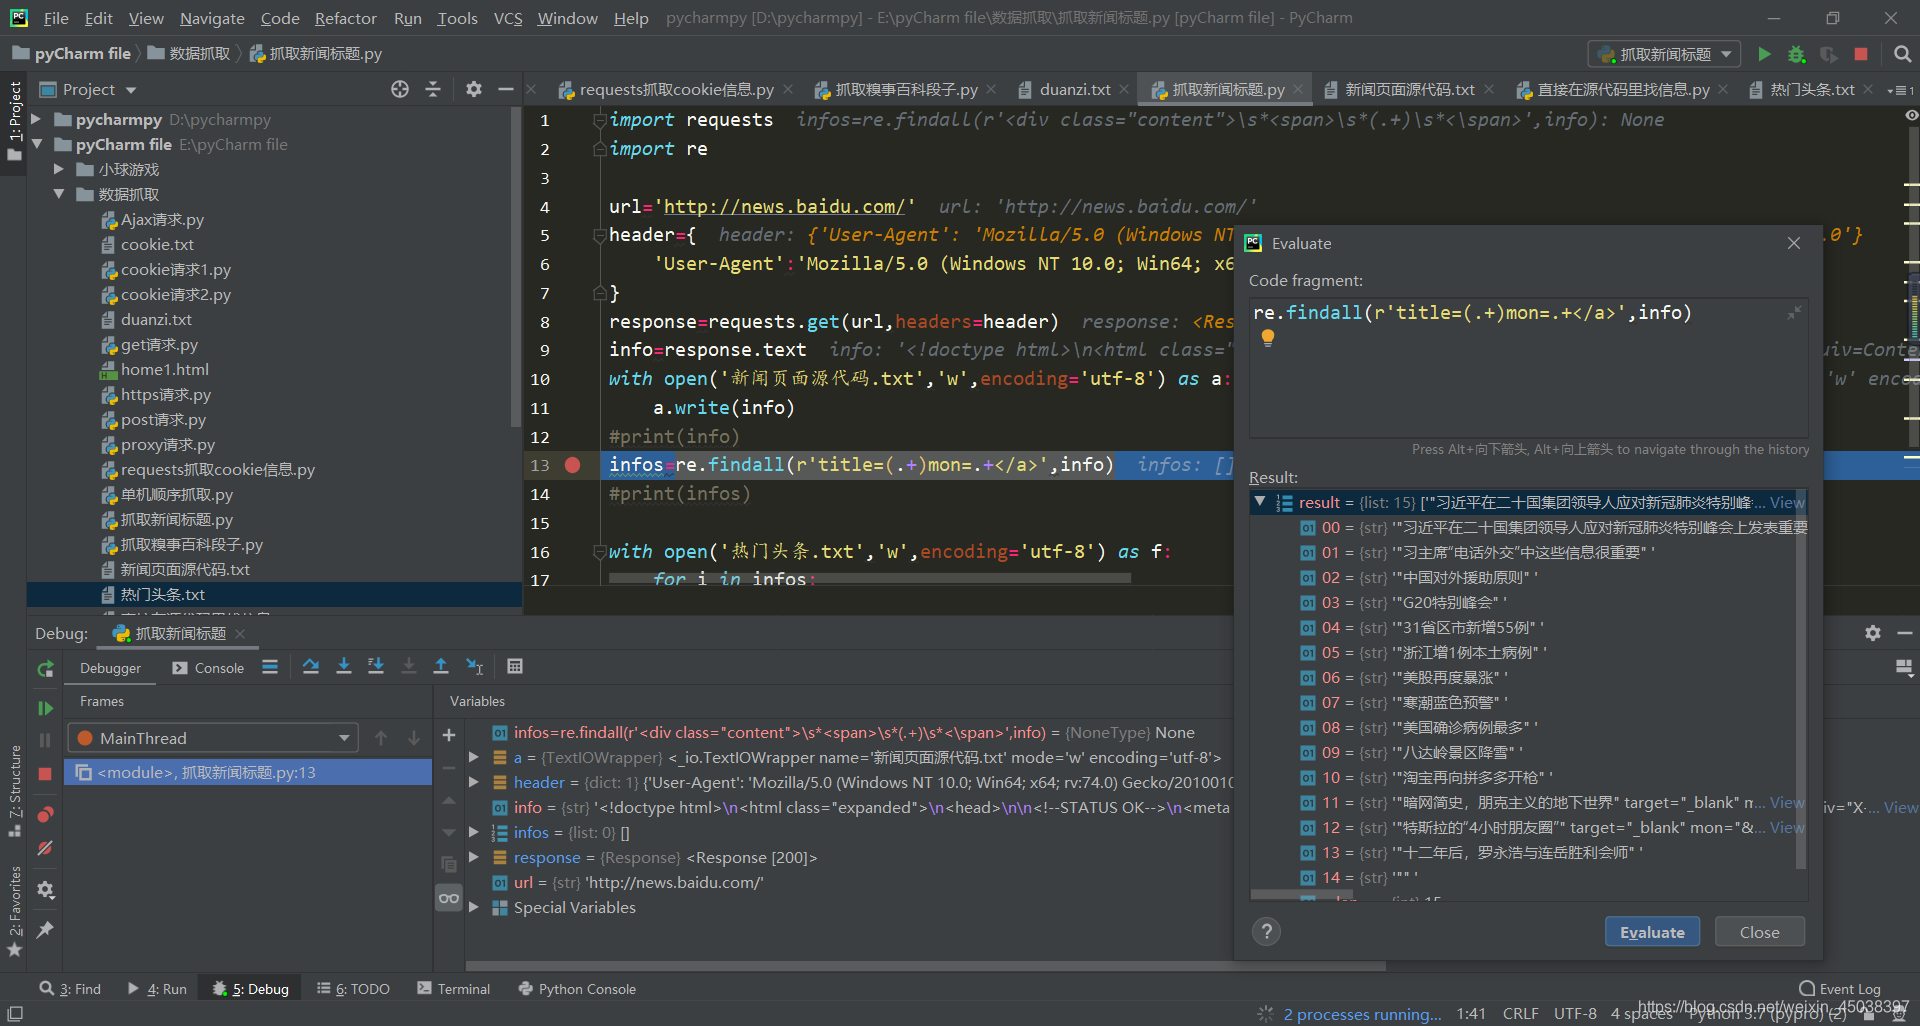Screen dimensions: 1920x1026
Task: Click Resume Program in debug sidebar
Action: (x=45, y=708)
